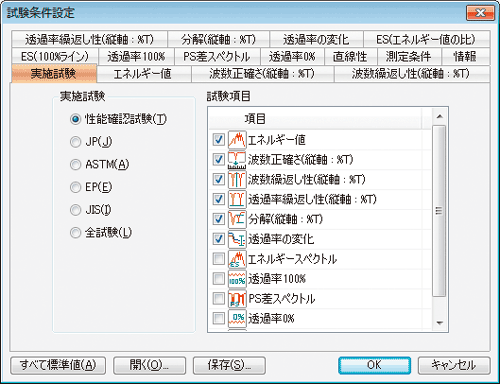Select the PS差スペクトル row text in list

pos(282,299)
